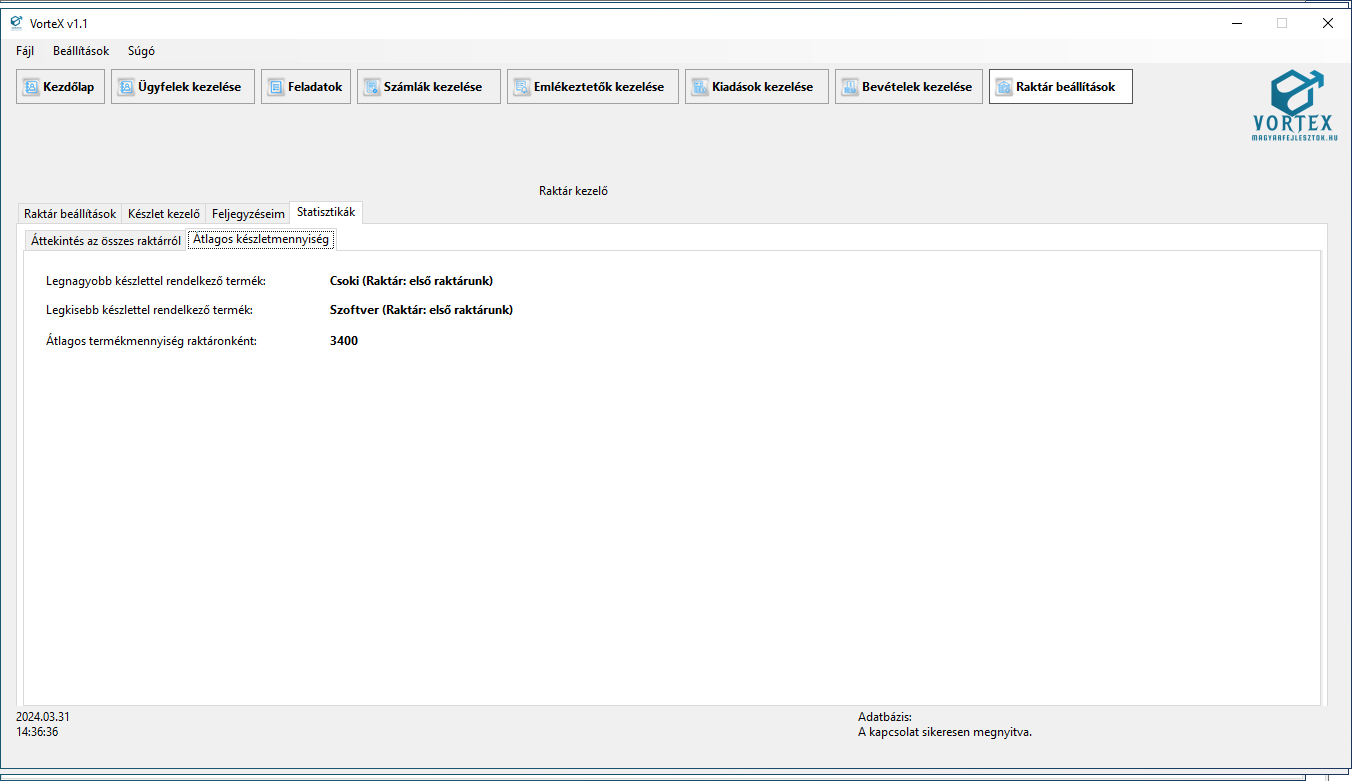The width and height of the screenshot is (1354, 781).
Task: Open Ügyfelek kezelése via its icon
Action: 126,87
